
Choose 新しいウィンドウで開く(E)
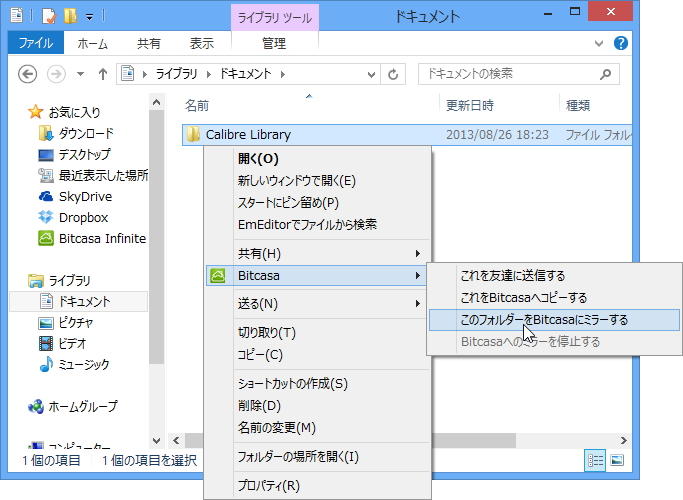(x=318, y=180)
